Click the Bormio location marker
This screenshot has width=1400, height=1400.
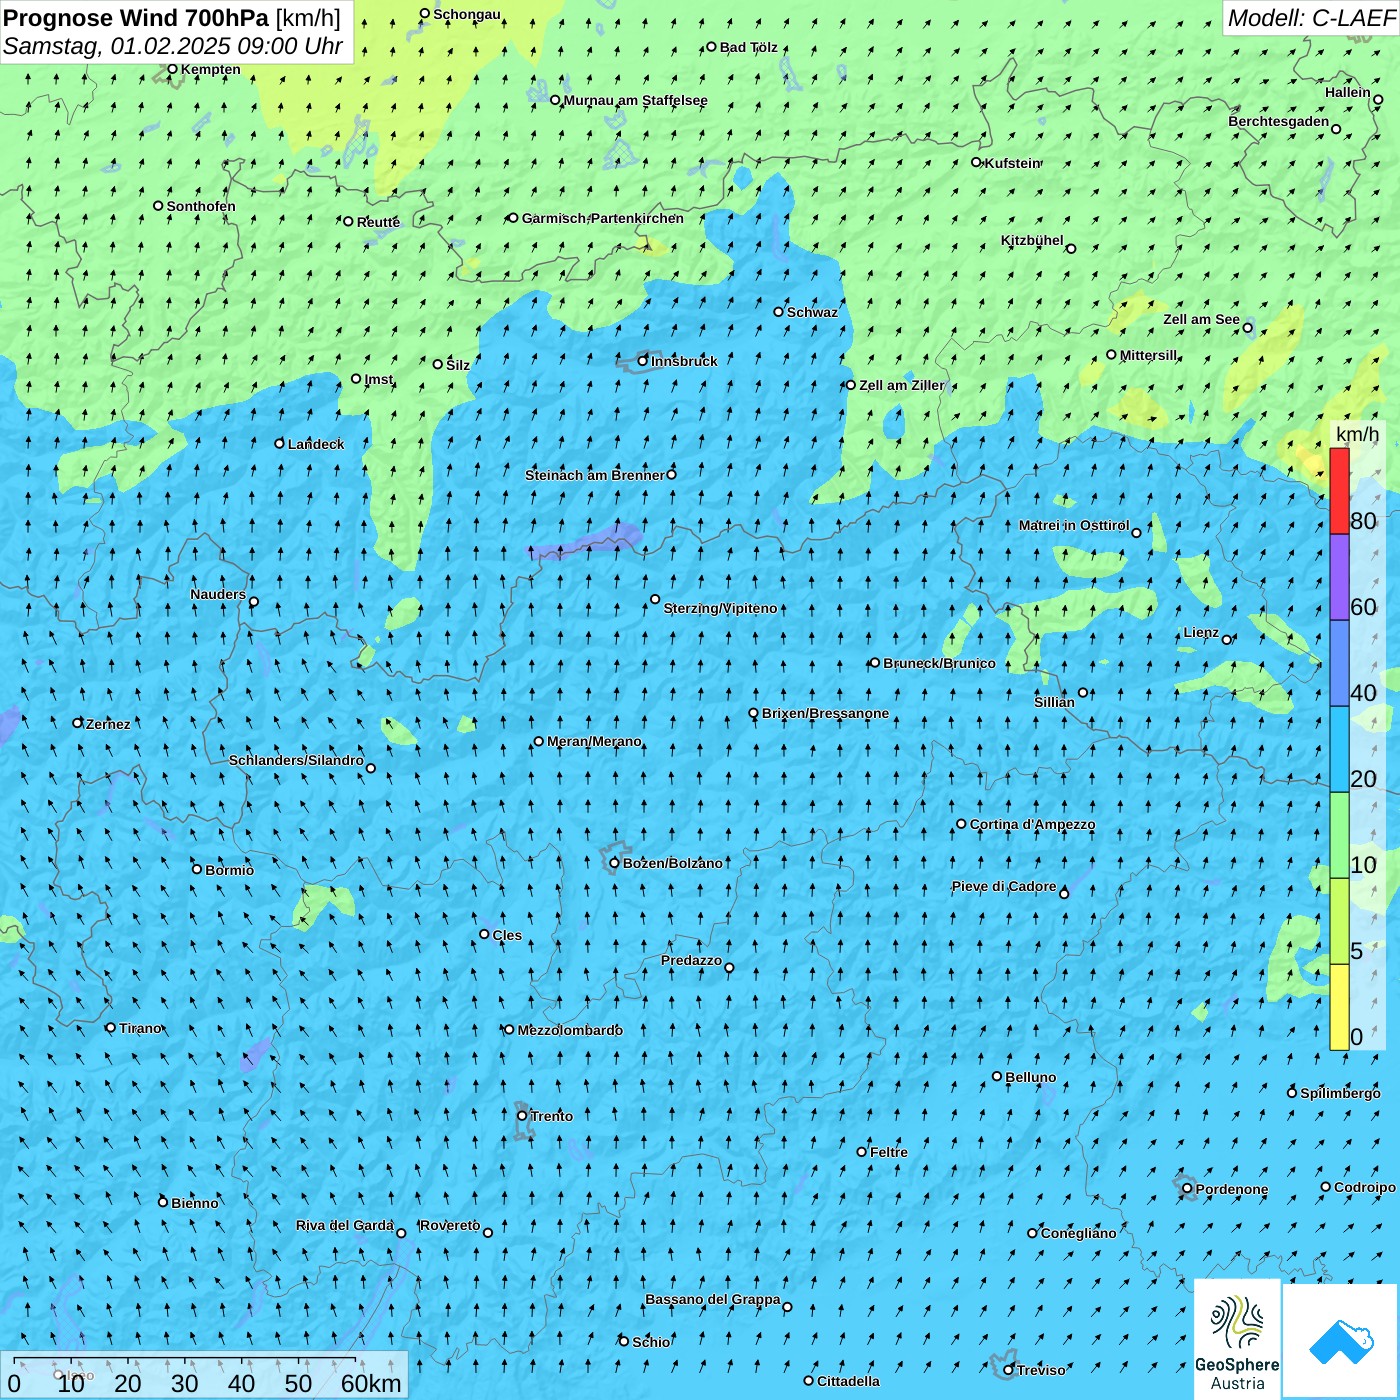coord(197,869)
